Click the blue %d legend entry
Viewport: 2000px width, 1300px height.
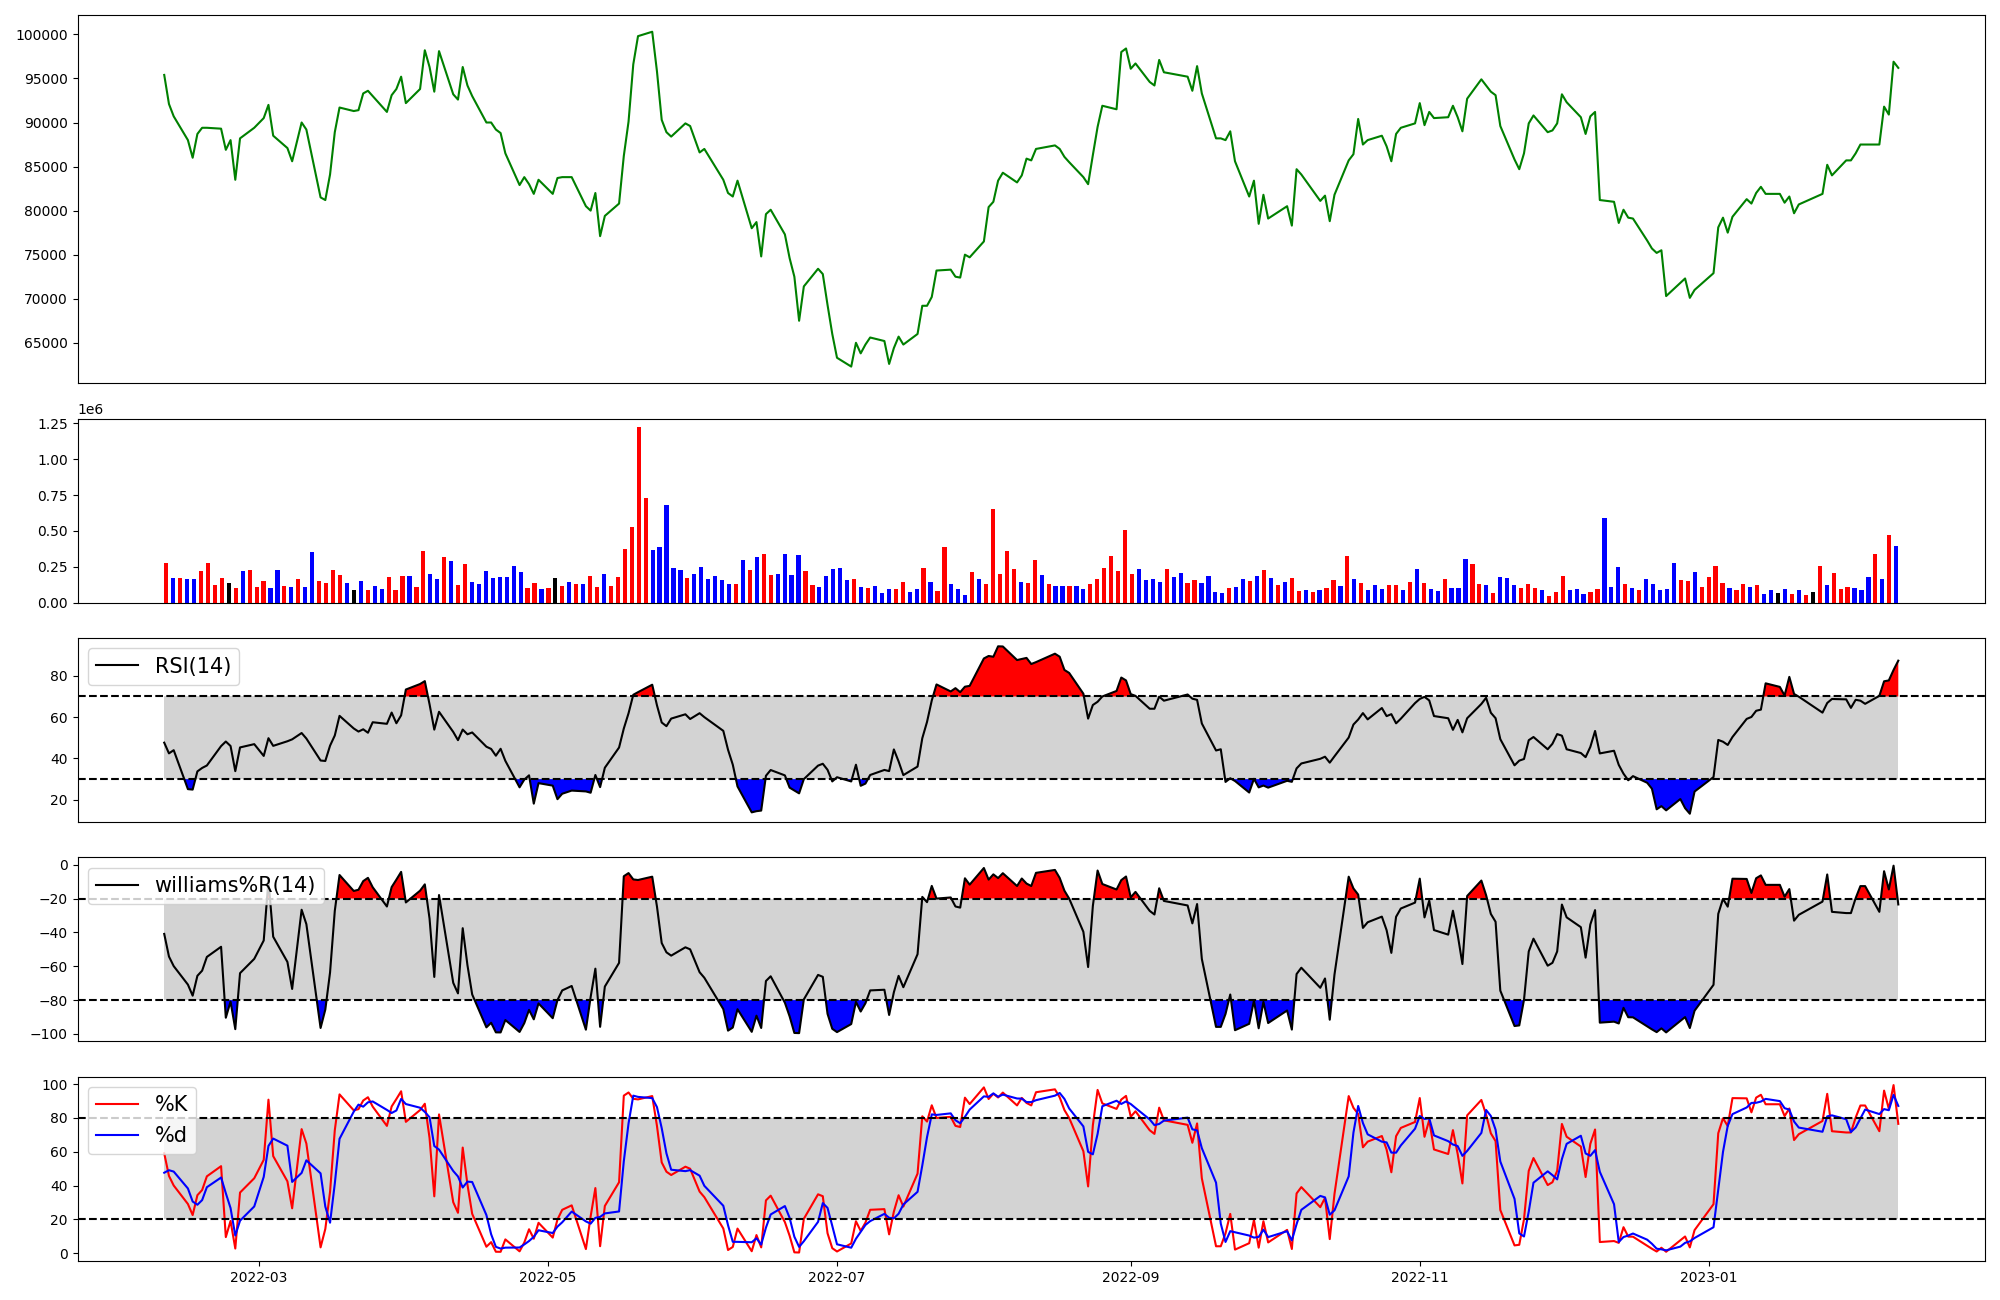click(170, 1136)
